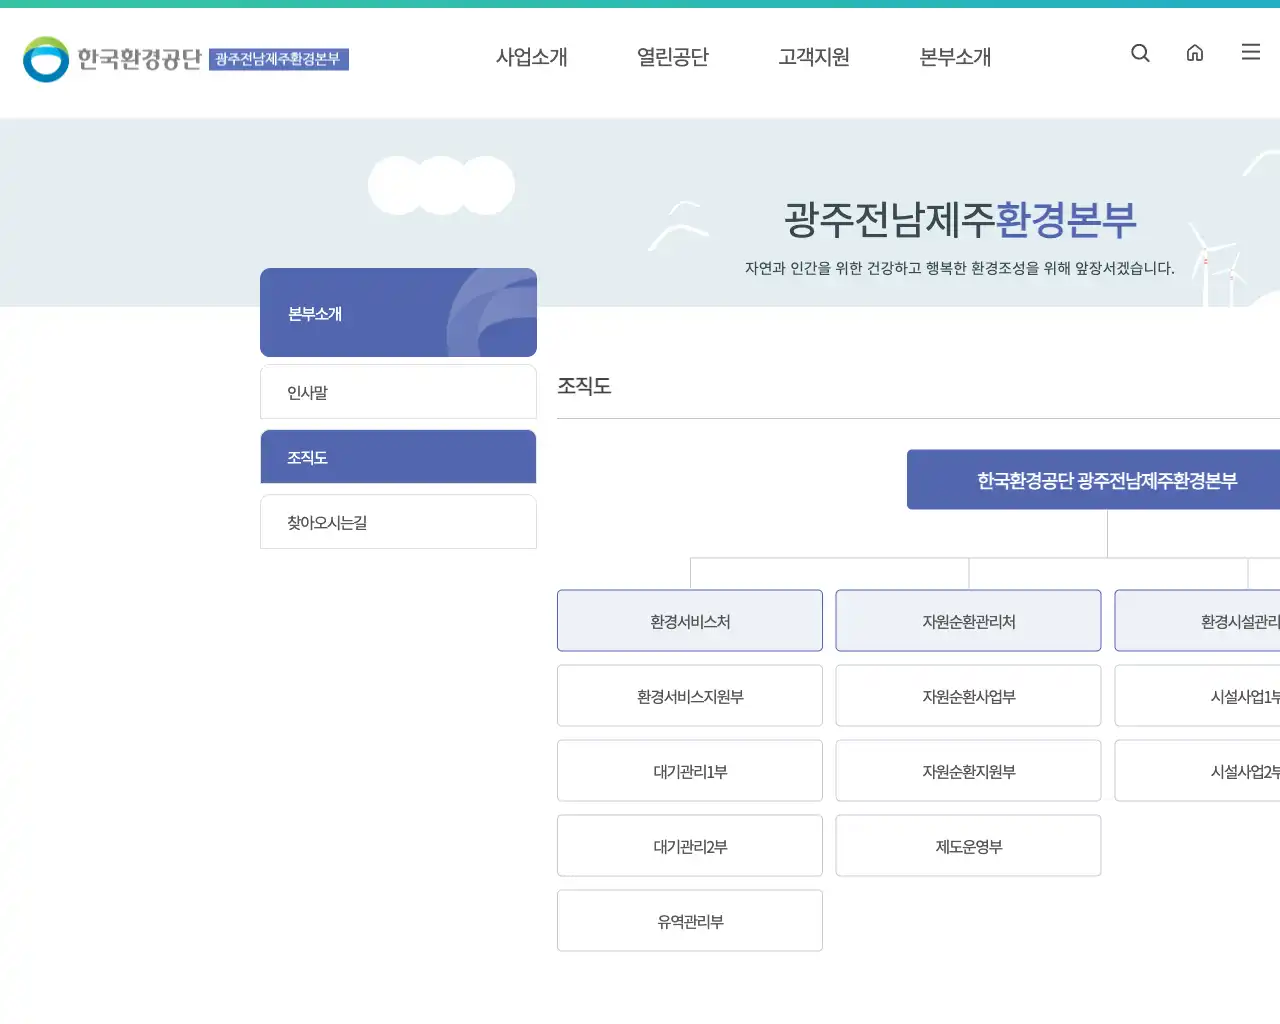Select 인사말 in the sidebar
The image size is (1280, 1024).
click(x=398, y=391)
